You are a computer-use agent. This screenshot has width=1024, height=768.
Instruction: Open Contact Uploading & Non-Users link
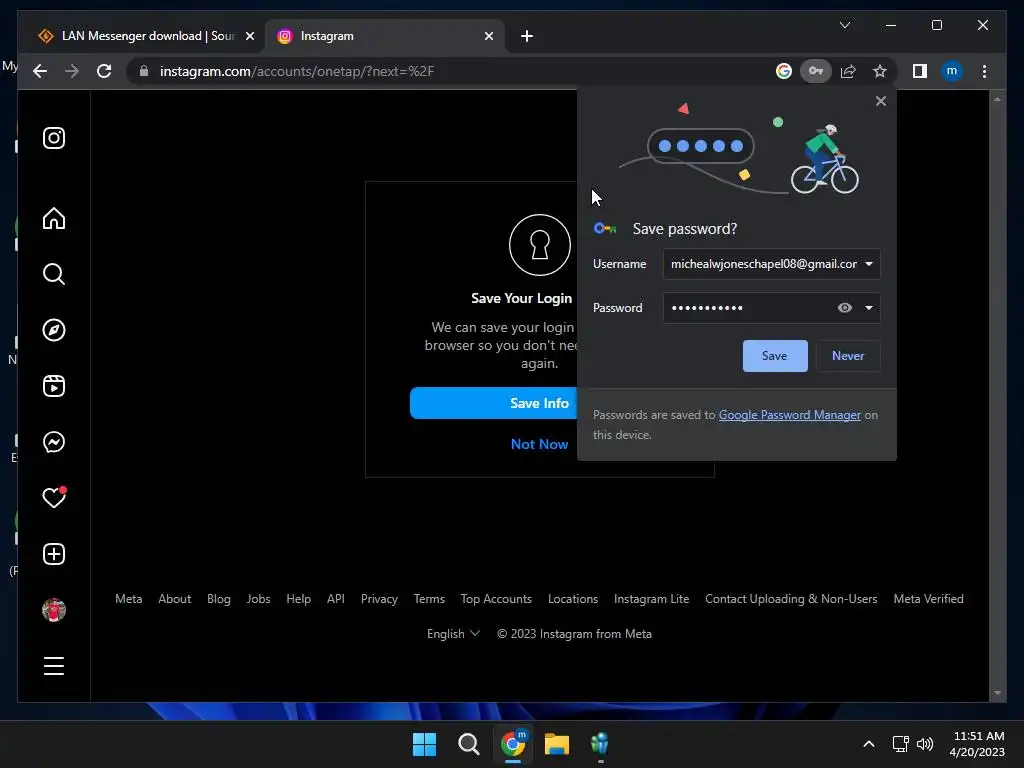[791, 599]
